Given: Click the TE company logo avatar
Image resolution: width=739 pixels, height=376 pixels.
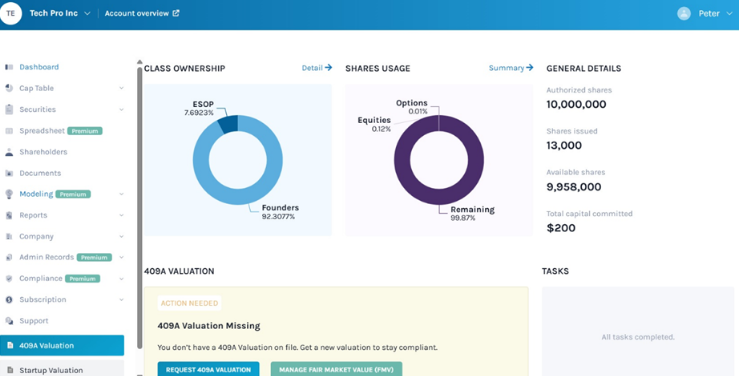Looking at the screenshot, I should [10, 13].
